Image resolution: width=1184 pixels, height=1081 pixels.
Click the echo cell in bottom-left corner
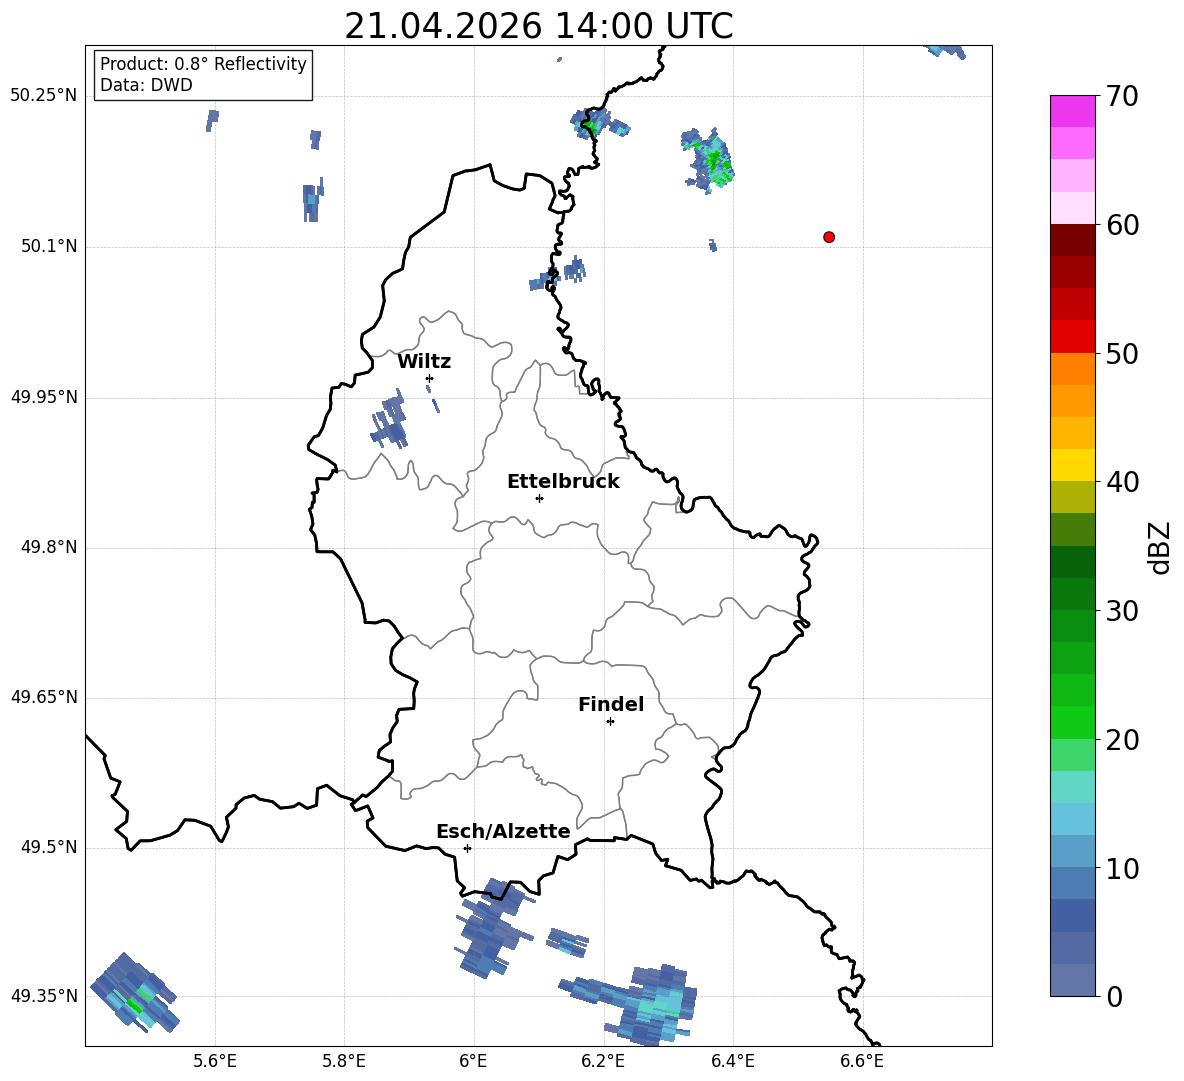134,993
